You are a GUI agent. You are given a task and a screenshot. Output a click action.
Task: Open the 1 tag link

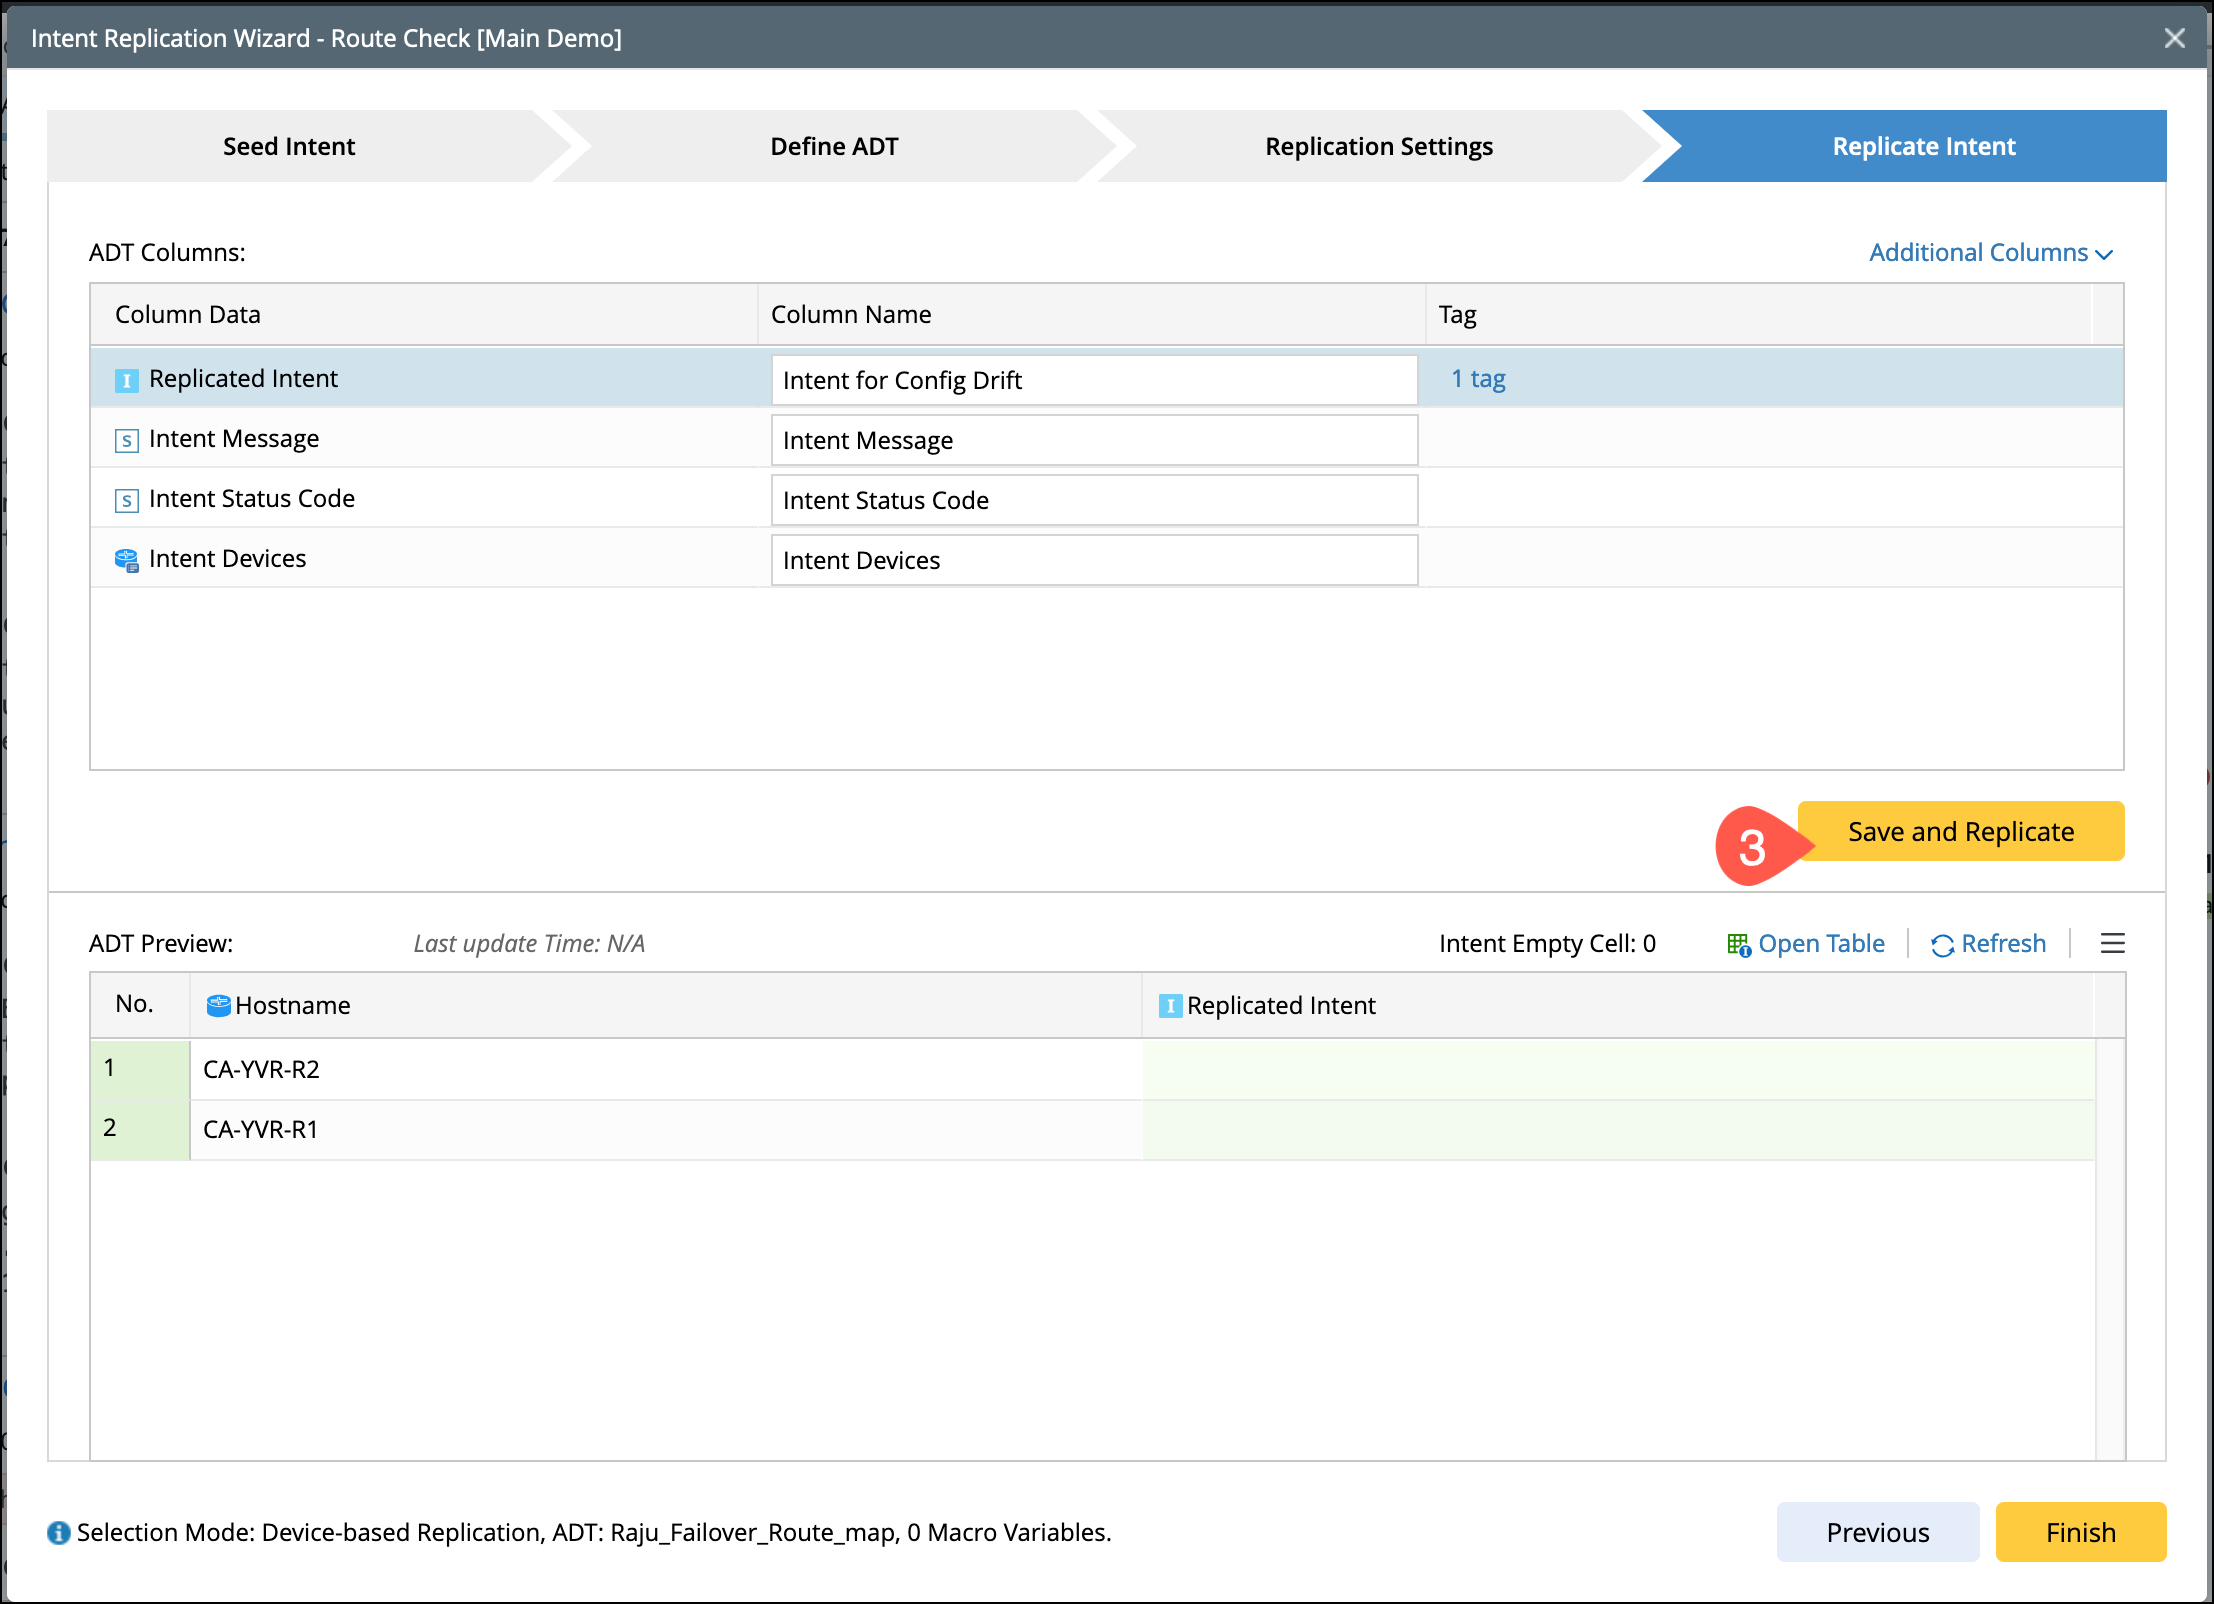1478,379
